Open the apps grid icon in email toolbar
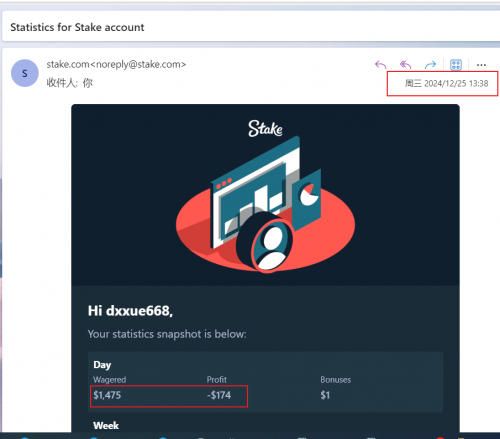Viewport: 500px width, 439px height. (456, 64)
